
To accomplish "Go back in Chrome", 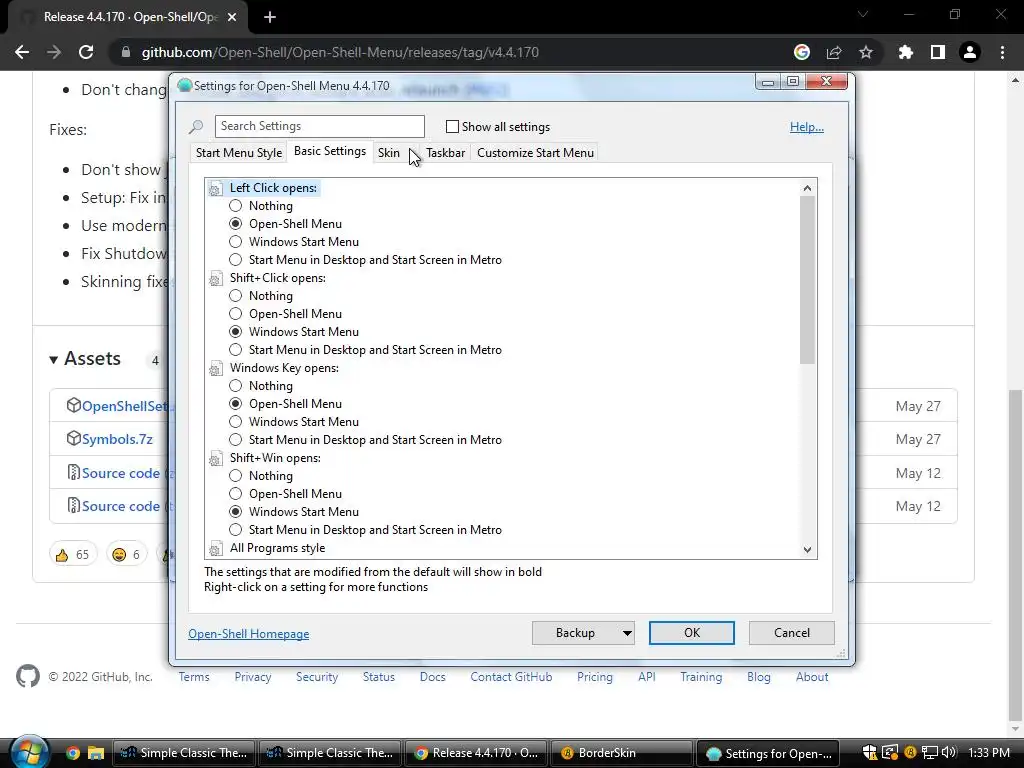I will [x=22, y=52].
